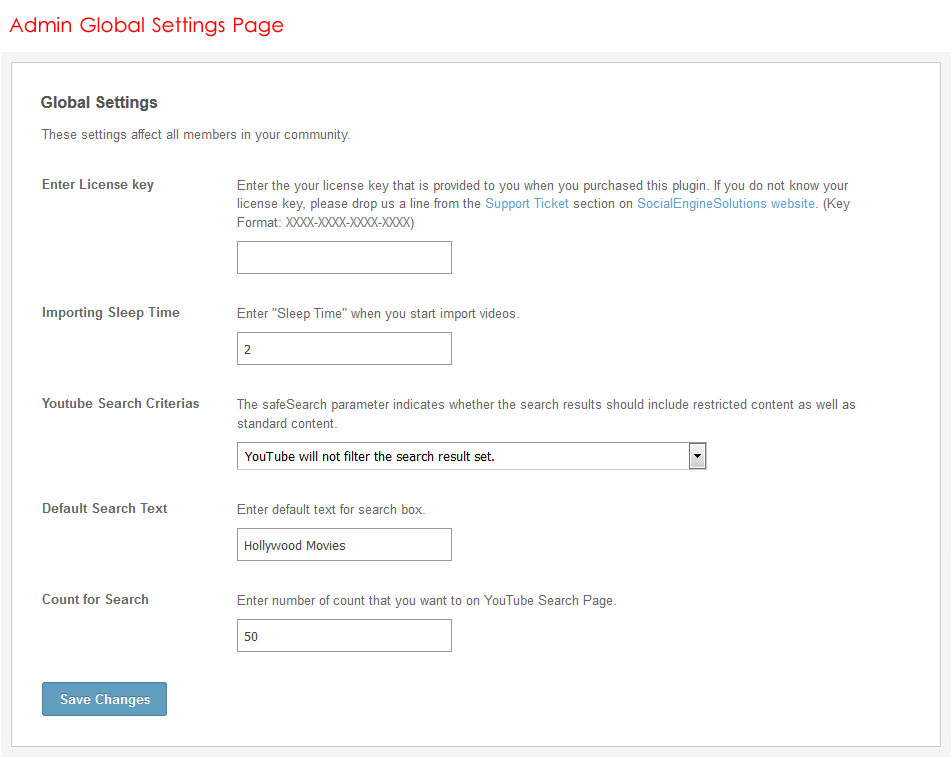952x759 pixels.
Task: Open the YouTube safeSearch filter dropdown
Action: click(x=471, y=457)
